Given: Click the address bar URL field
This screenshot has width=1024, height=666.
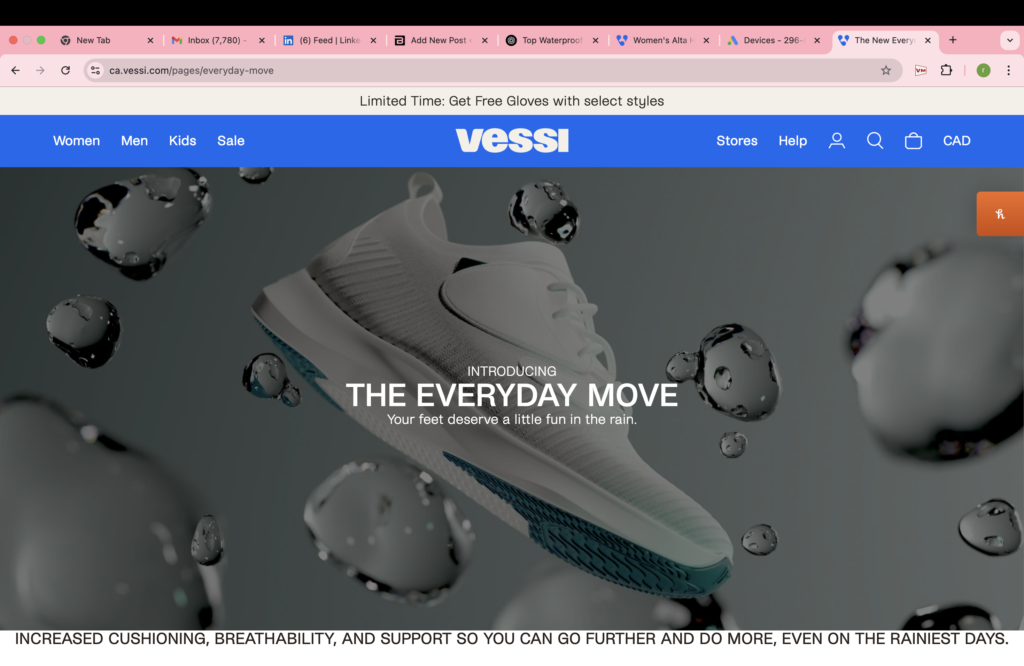Looking at the screenshot, I should pyautogui.click(x=490, y=71).
